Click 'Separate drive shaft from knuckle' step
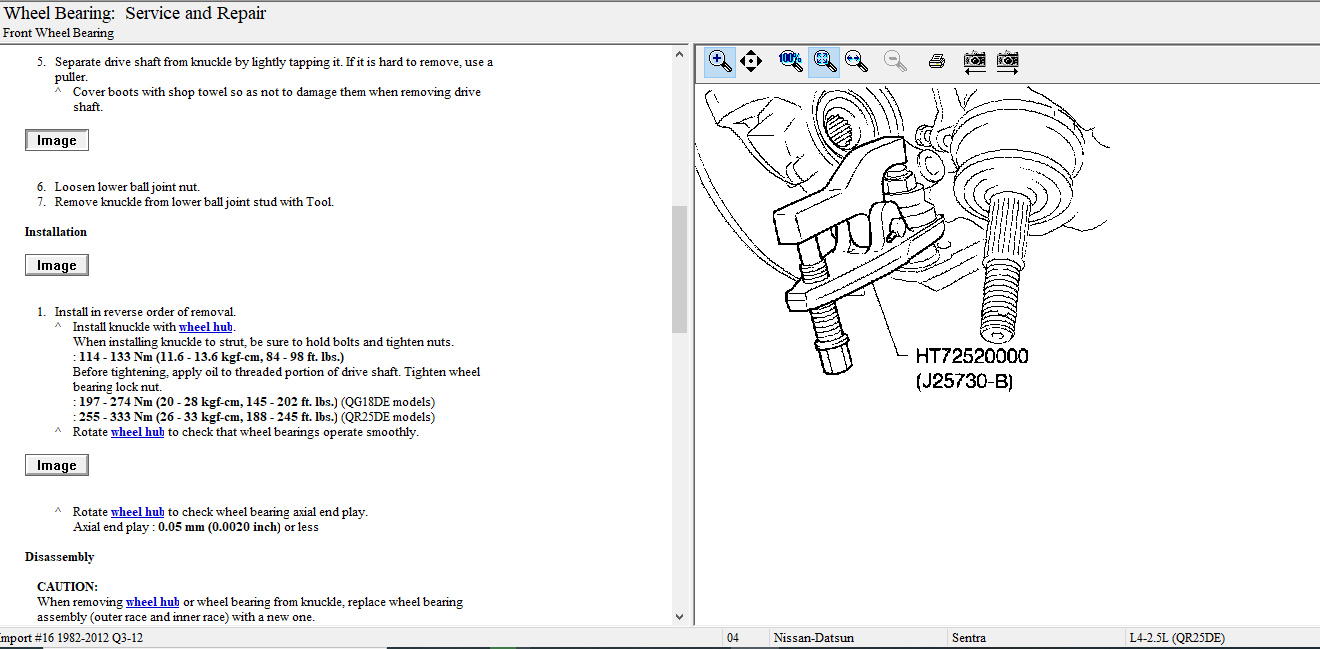The image size is (1320, 649). click(274, 69)
